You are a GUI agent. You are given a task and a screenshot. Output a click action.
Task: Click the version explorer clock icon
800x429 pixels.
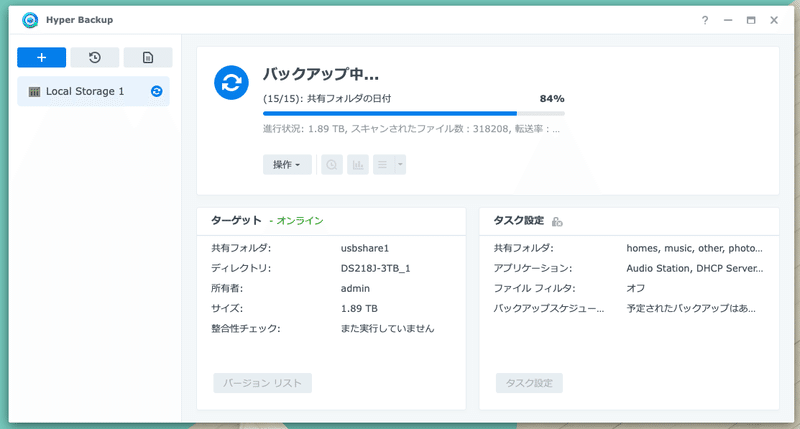click(332, 164)
